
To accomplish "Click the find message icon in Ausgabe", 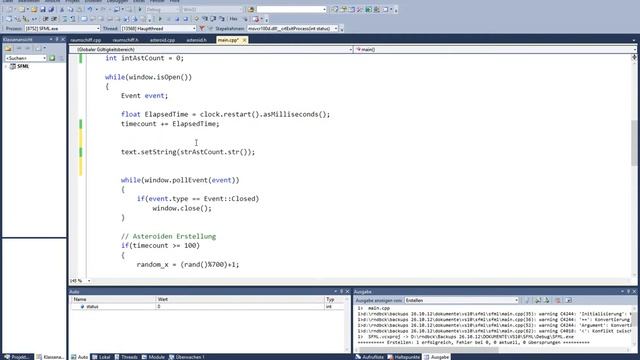I will pos(527,300).
